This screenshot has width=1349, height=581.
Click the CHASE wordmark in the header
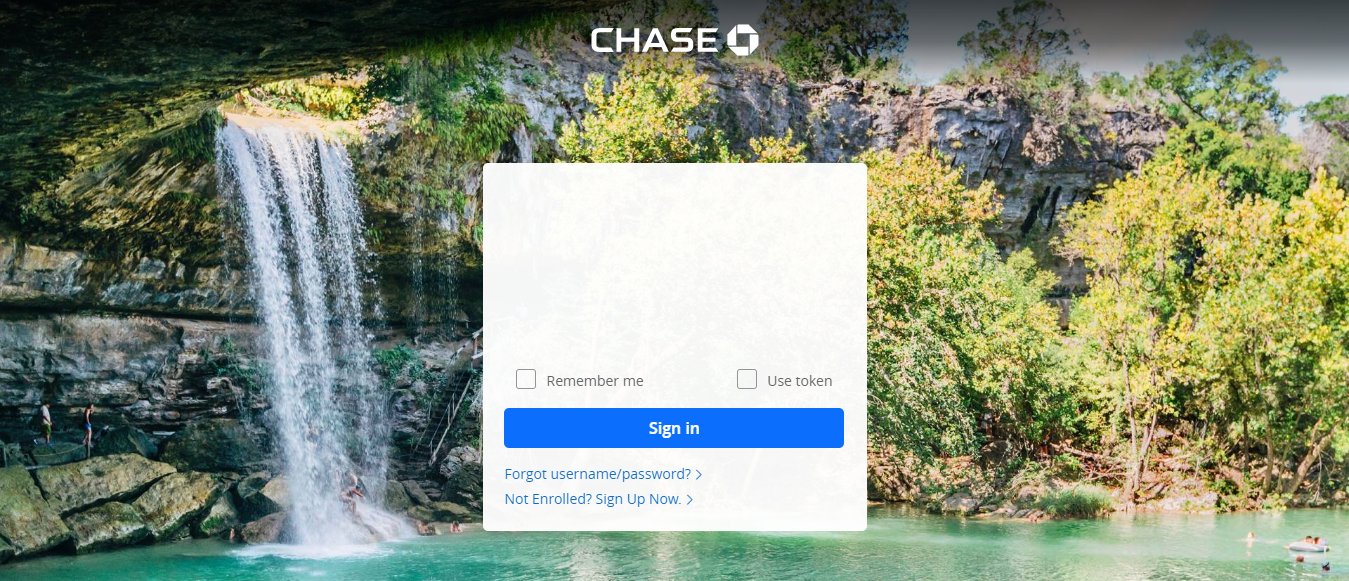655,40
